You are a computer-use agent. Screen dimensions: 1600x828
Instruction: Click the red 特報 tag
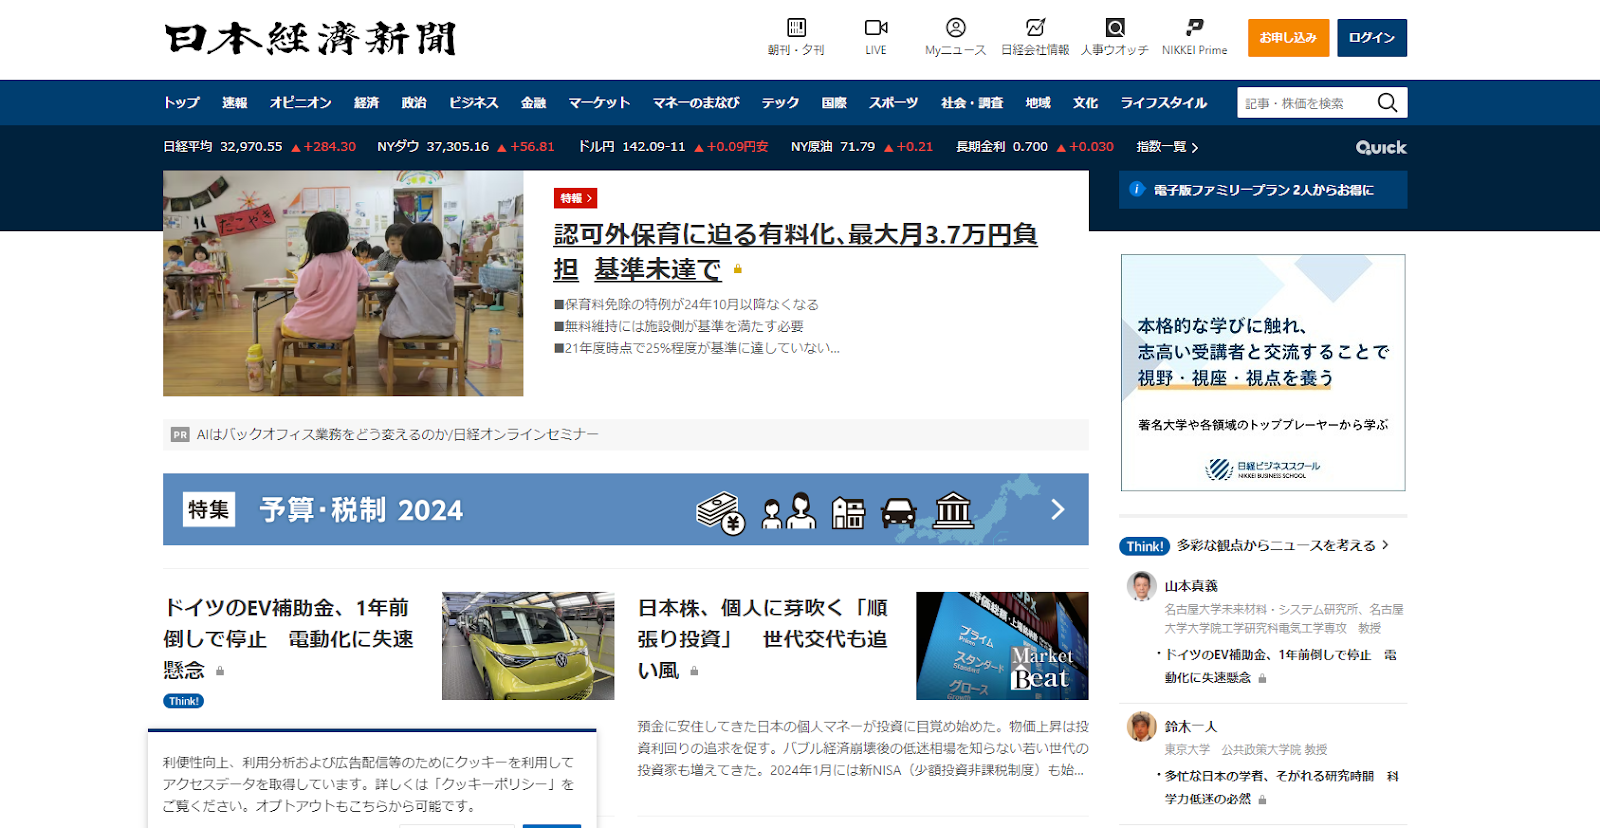575,198
